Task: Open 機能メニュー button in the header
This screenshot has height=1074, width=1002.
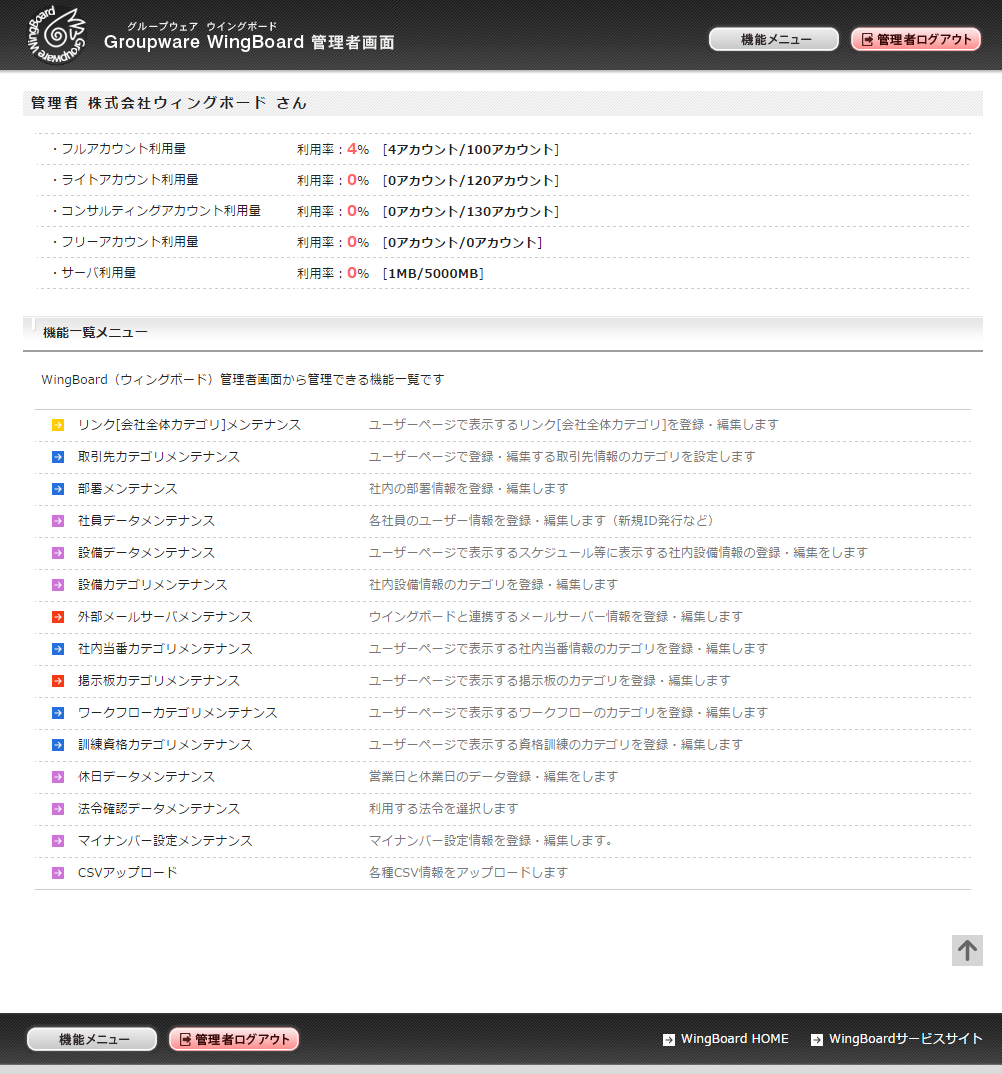Action: pos(774,39)
